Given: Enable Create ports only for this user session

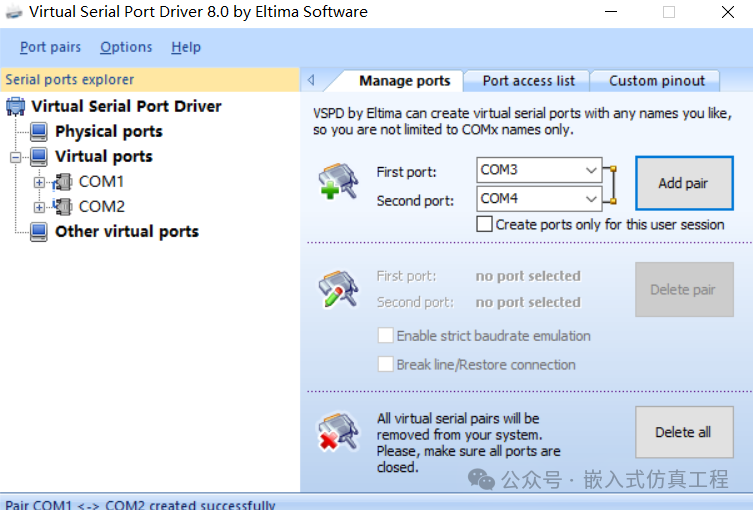Looking at the screenshot, I should (484, 224).
